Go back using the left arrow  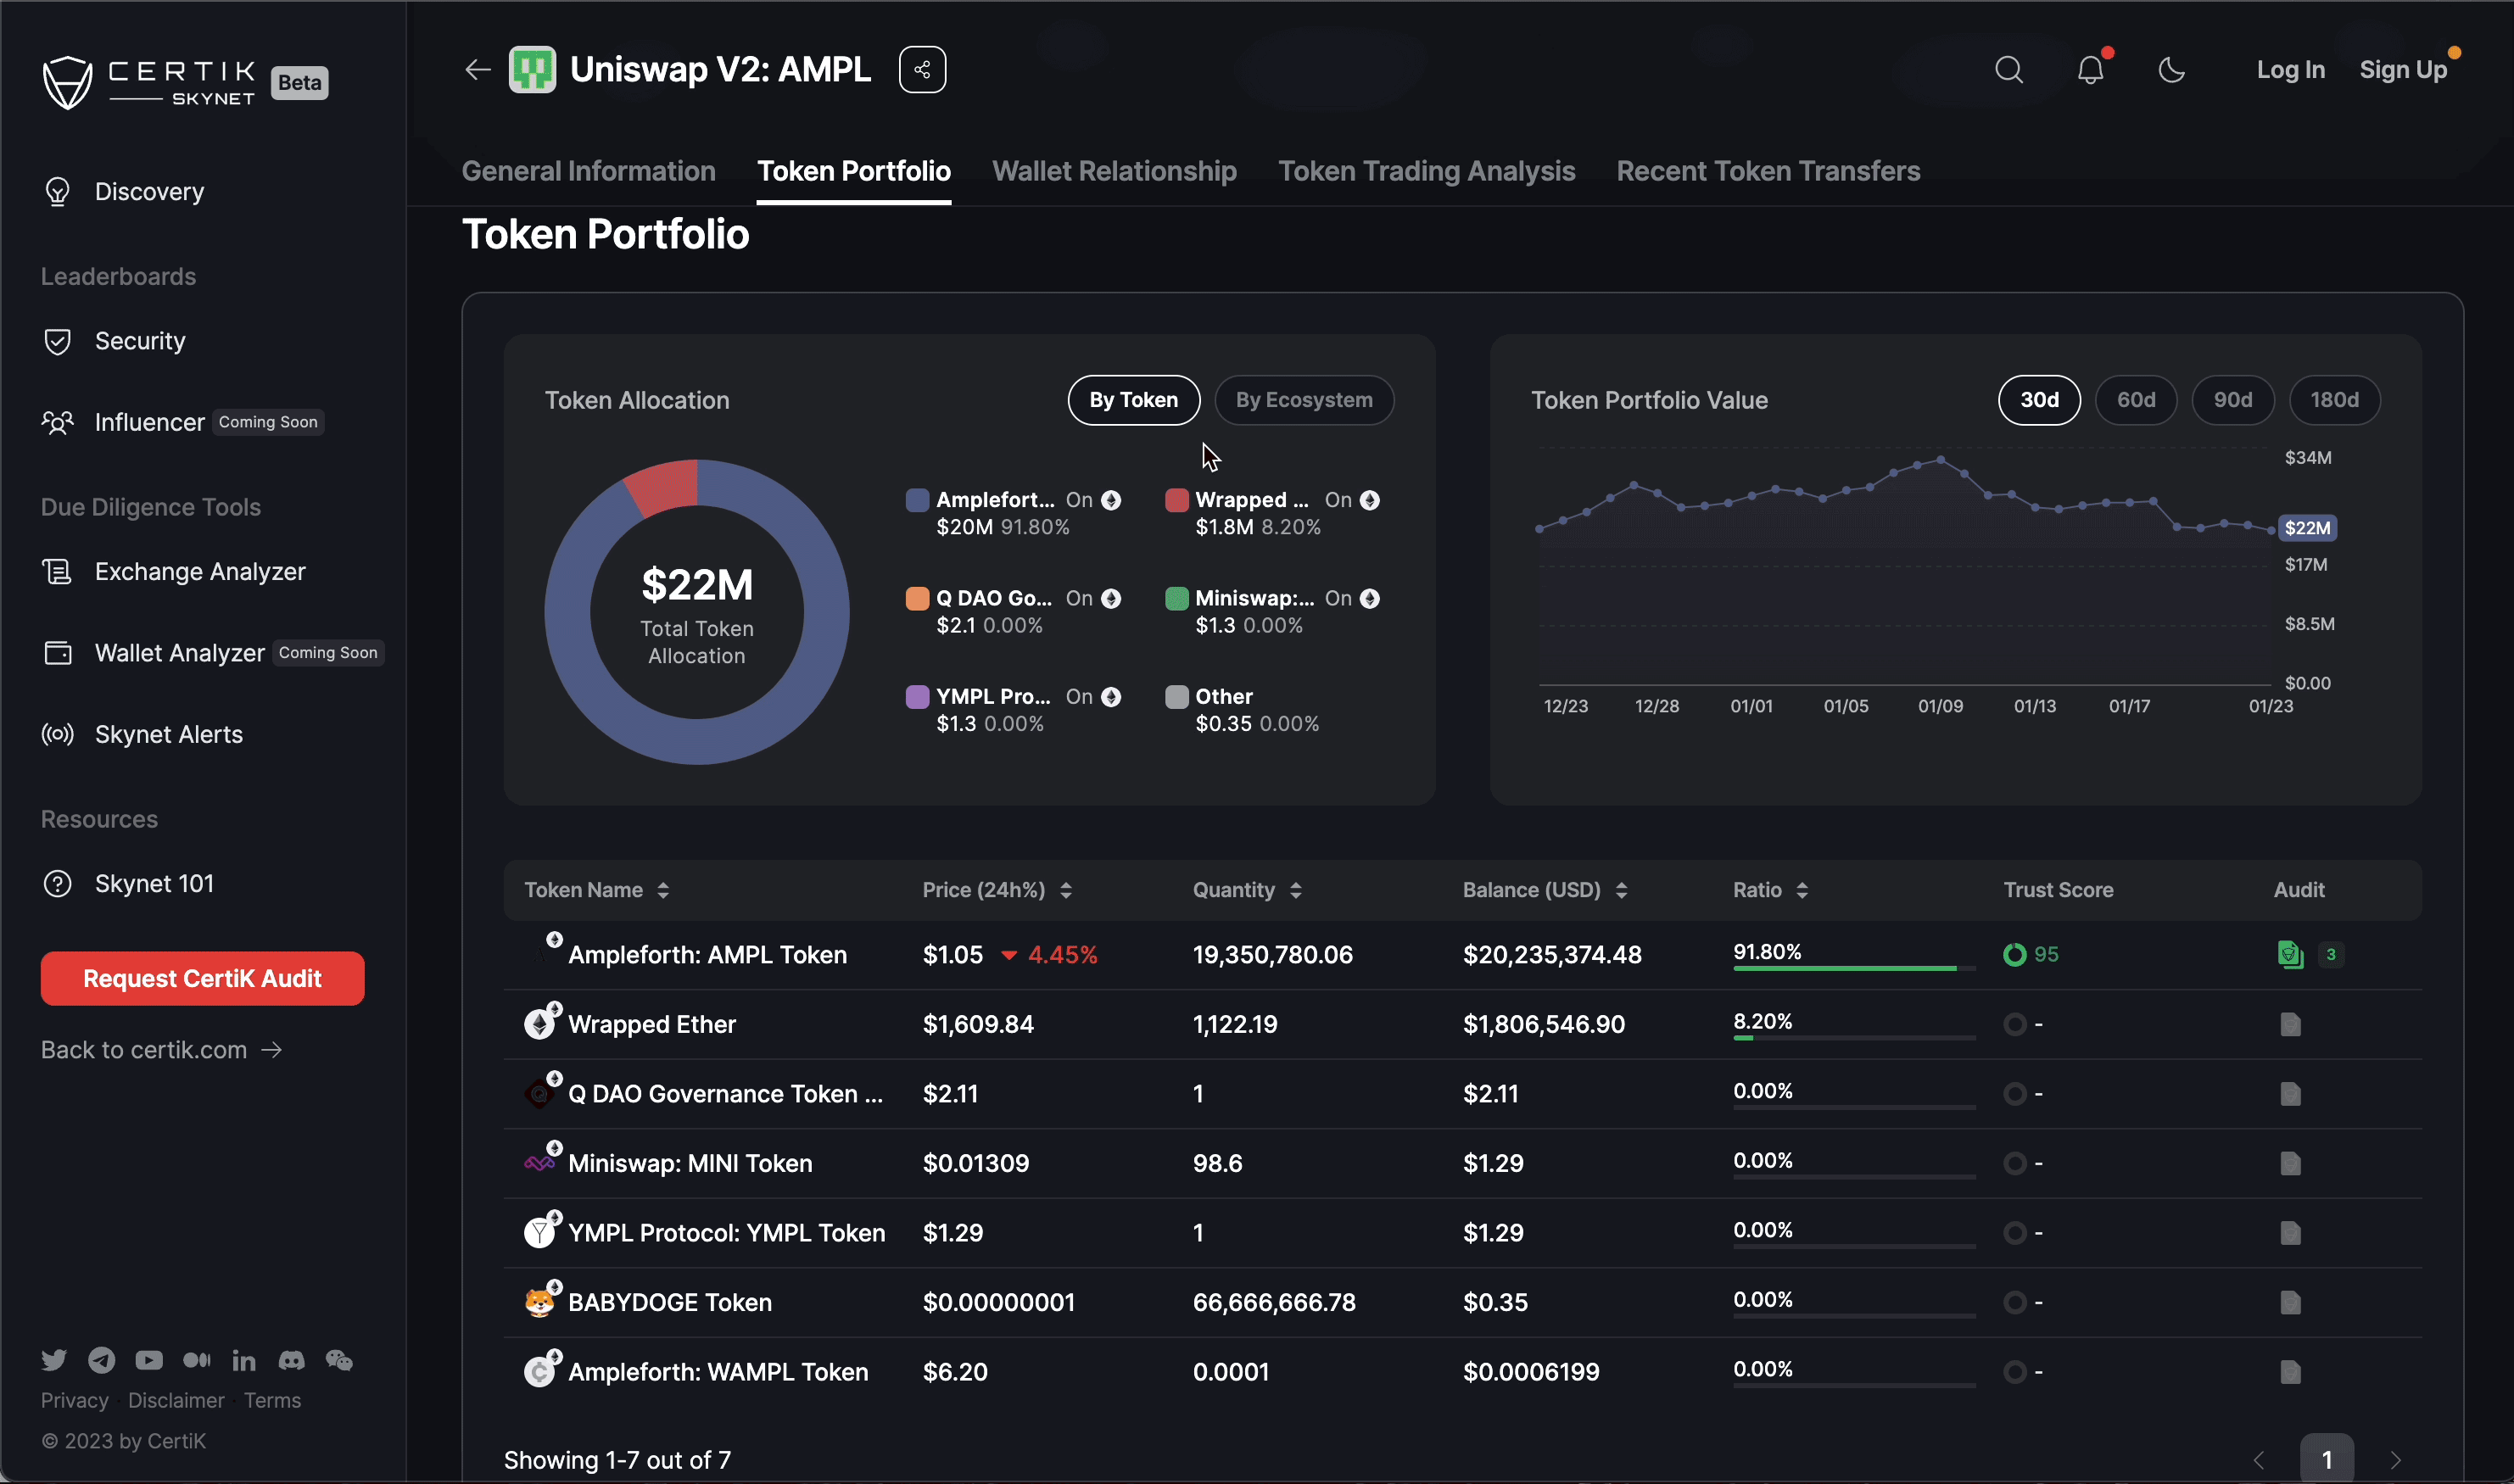click(477, 70)
